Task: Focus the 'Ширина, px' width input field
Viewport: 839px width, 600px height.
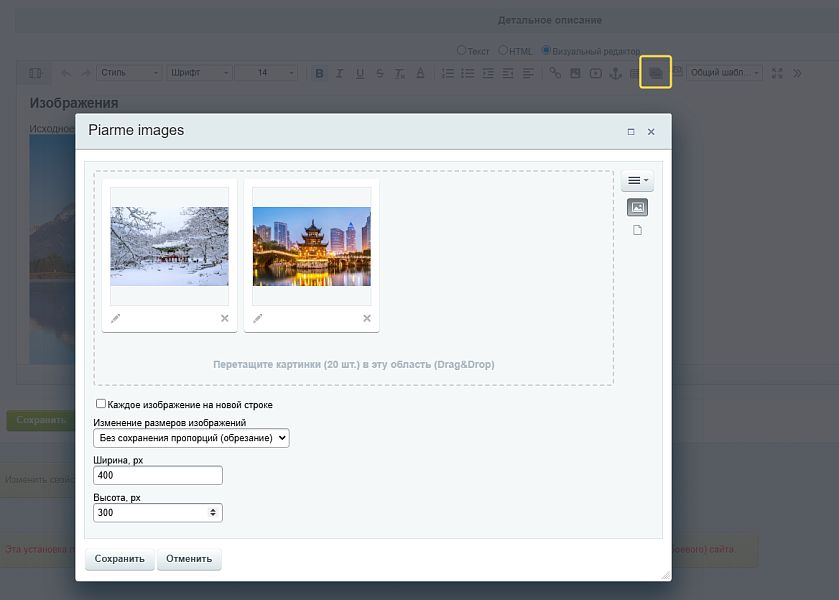Action: pyautogui.click(x=157, y=475)
